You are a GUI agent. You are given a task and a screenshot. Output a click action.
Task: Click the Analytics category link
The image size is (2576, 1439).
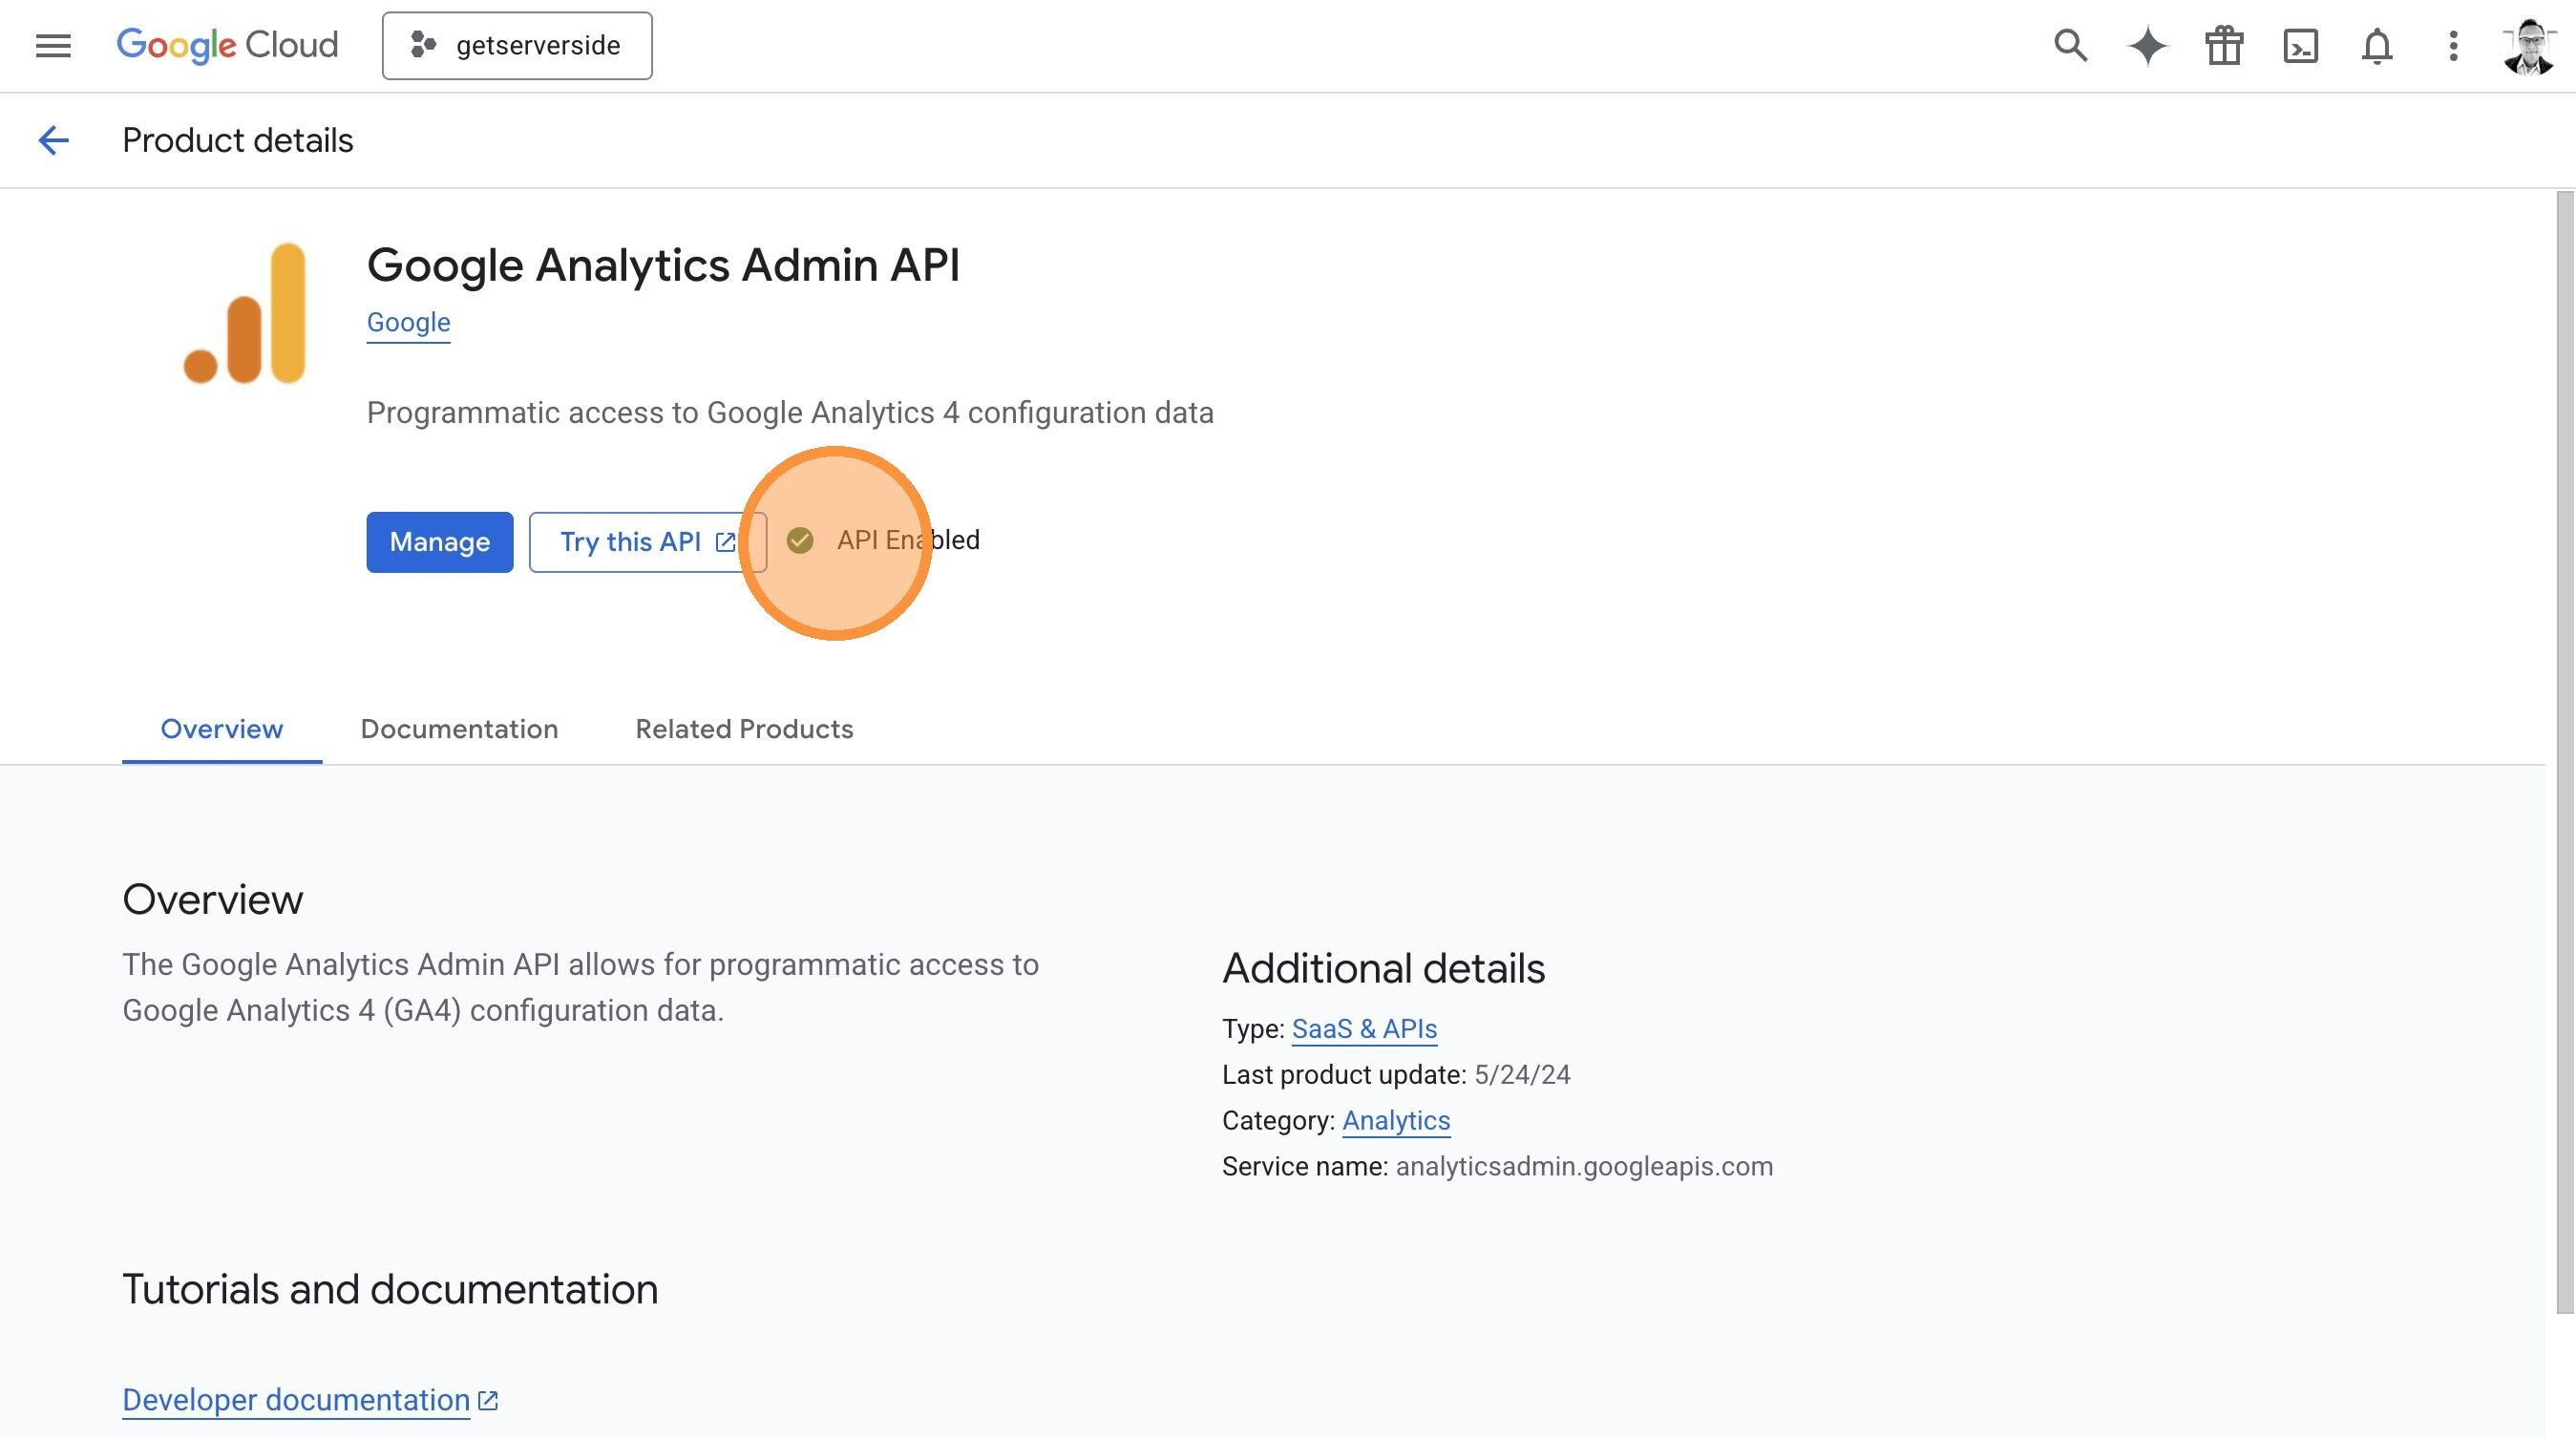(x=1396, y=1120)
